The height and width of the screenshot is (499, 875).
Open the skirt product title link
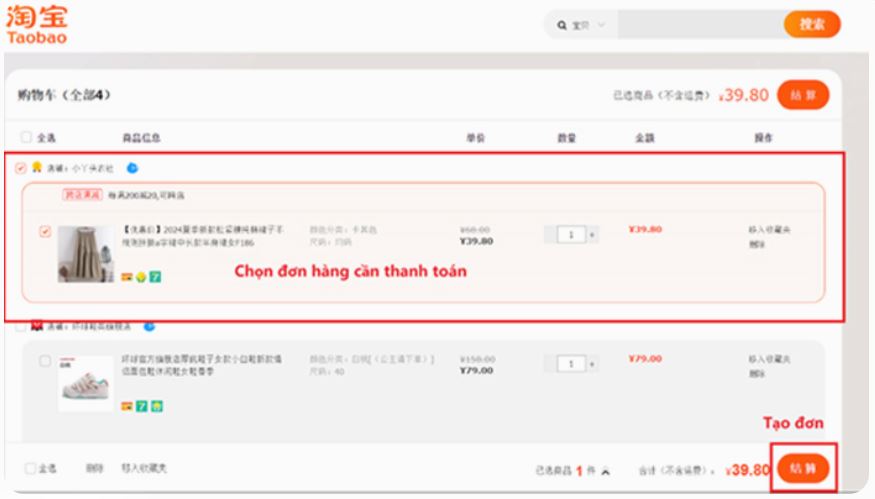tap(203, 236)
